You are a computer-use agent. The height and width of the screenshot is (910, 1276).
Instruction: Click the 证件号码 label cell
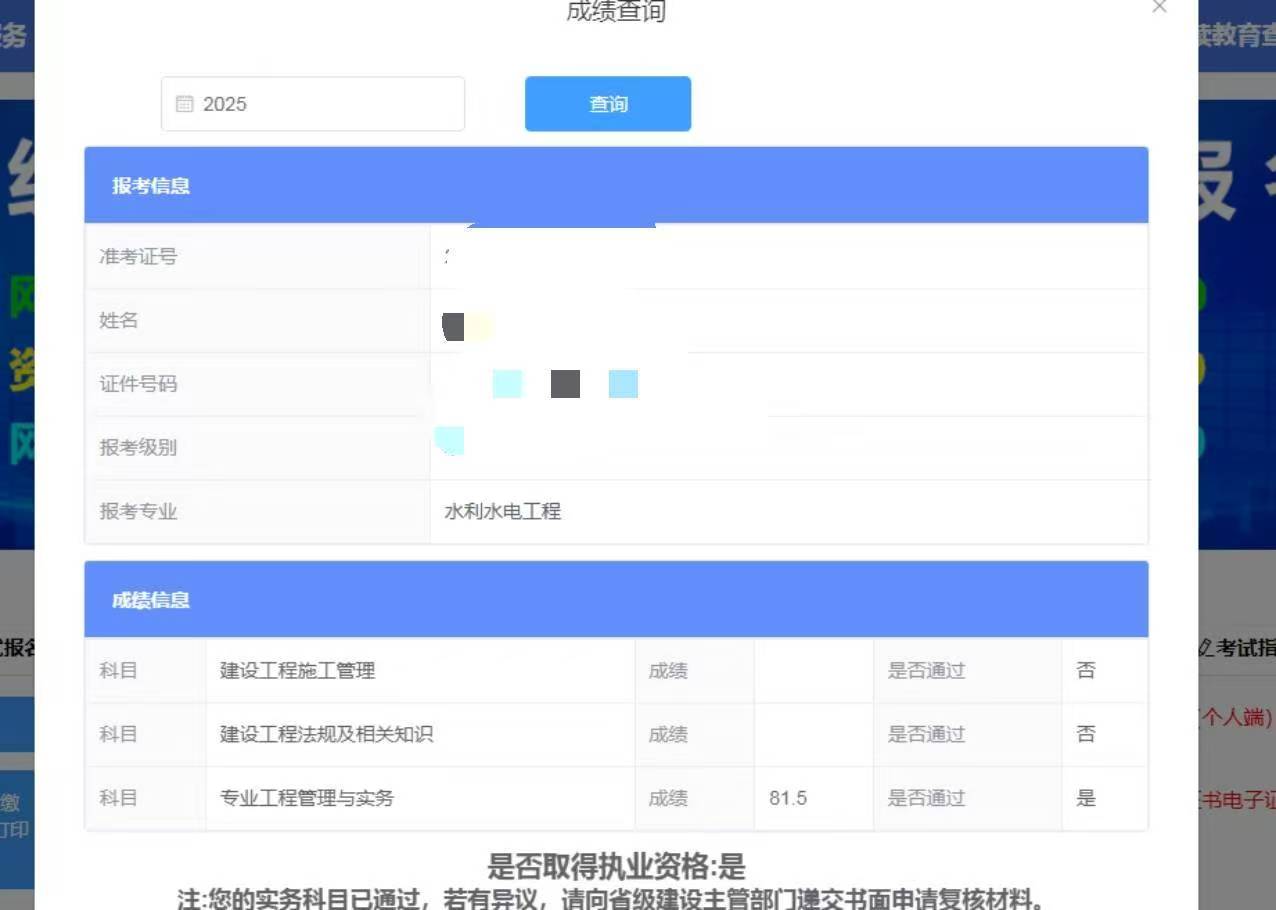[258, 384]
